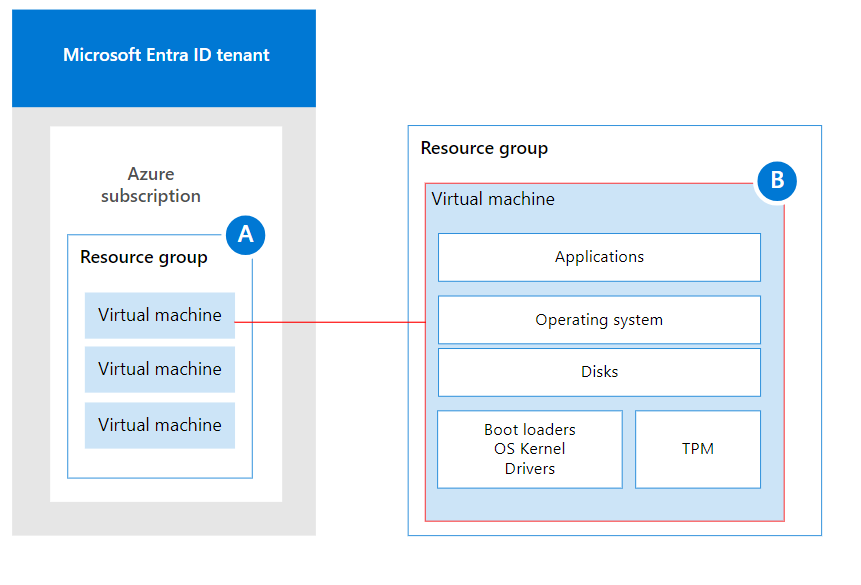861x585 pixels.
Task: Click the Operating system box
Action: [x=599, y=320]
